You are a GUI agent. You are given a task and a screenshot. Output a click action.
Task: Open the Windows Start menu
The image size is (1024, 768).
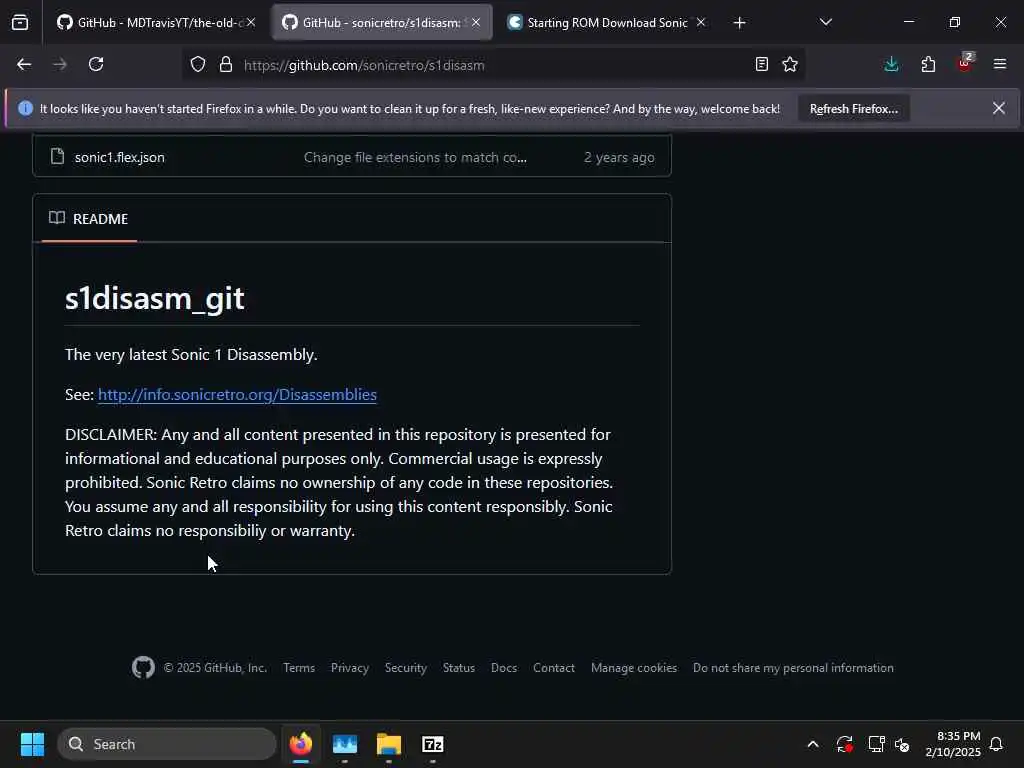(32, 744)
